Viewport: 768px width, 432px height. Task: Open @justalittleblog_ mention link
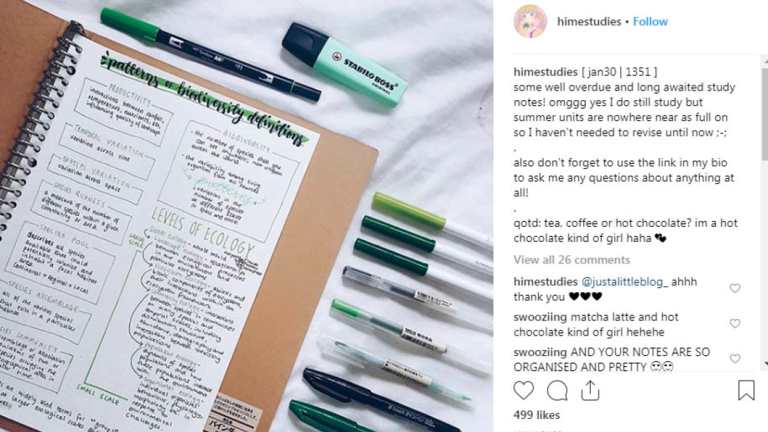click(x=624, y=282)
